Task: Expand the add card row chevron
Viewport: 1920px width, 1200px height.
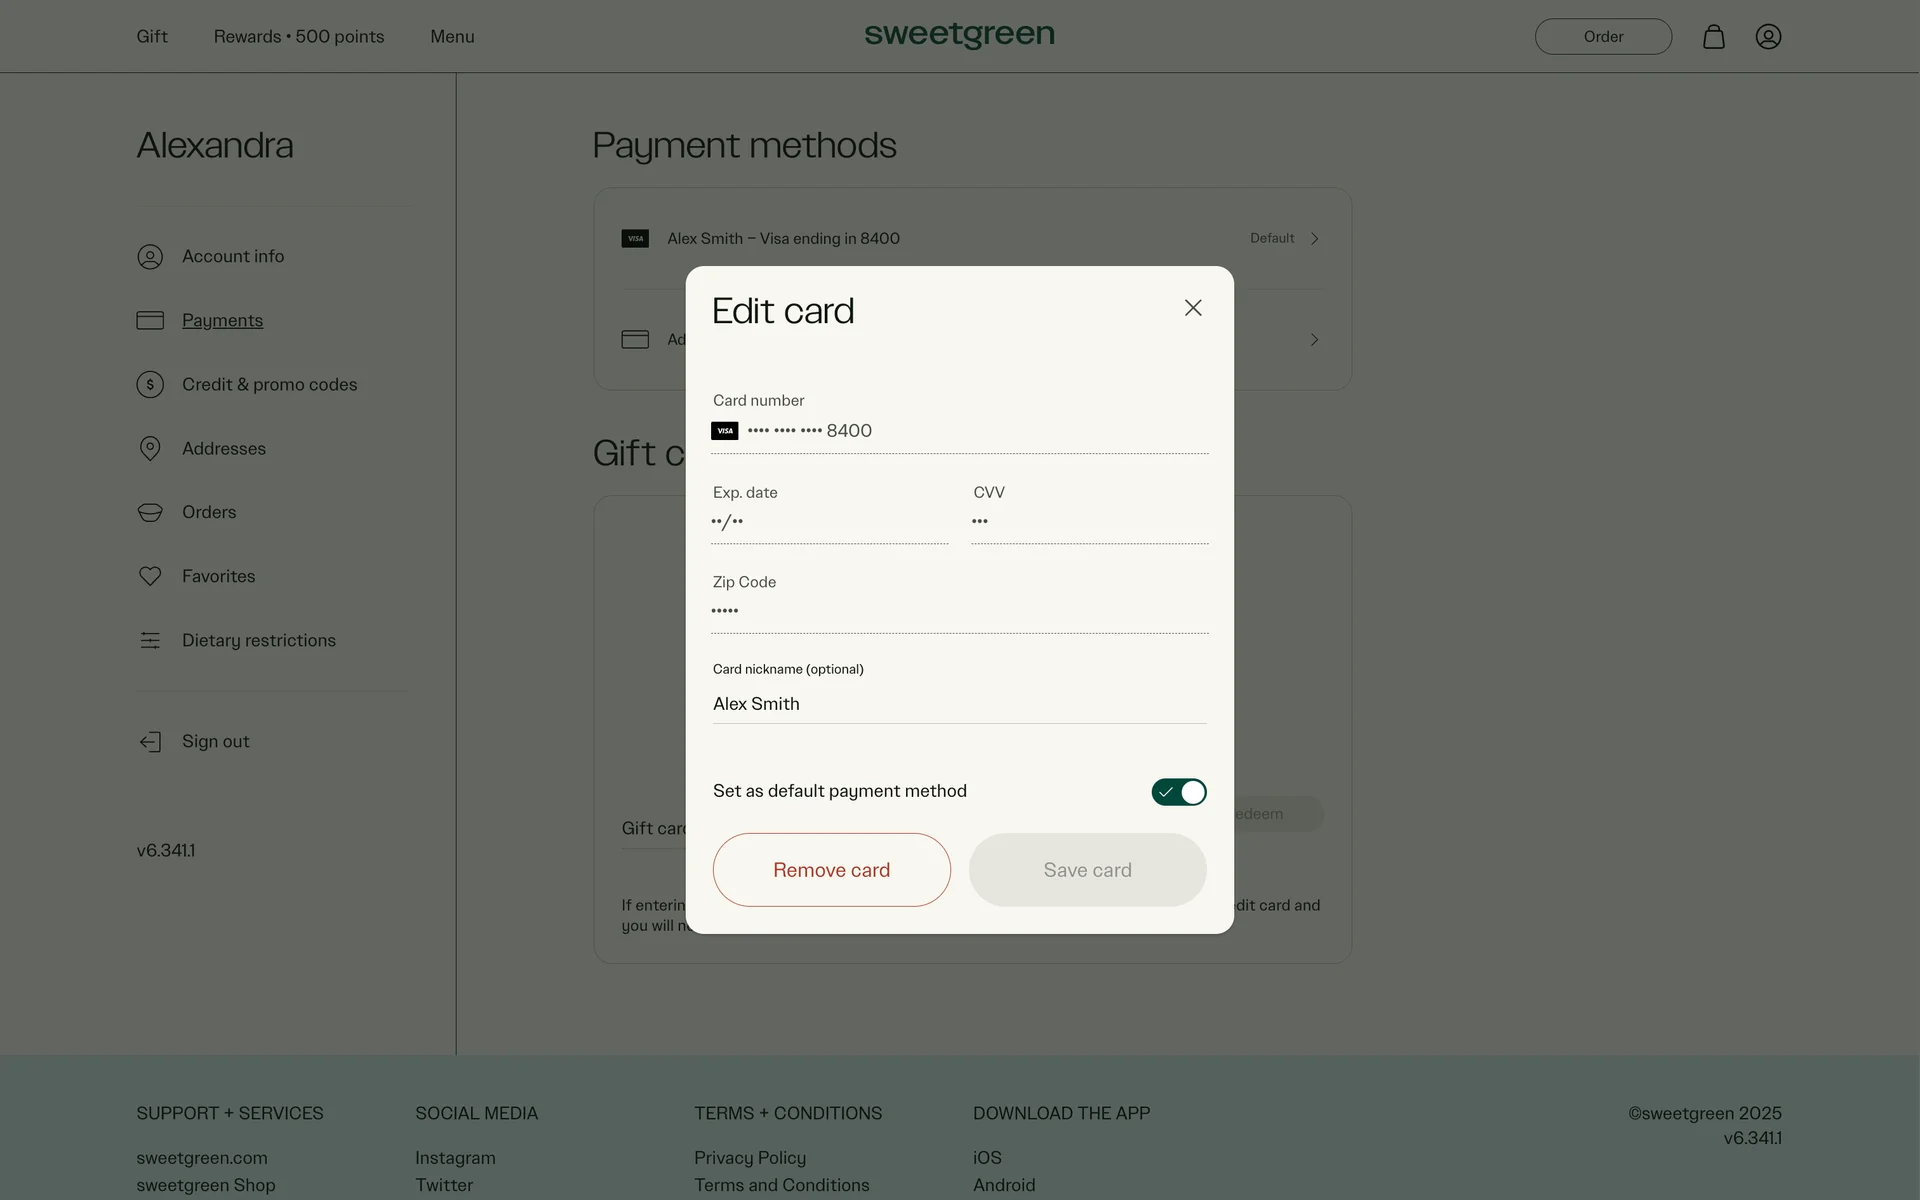Action: (x=1314, y=340)
